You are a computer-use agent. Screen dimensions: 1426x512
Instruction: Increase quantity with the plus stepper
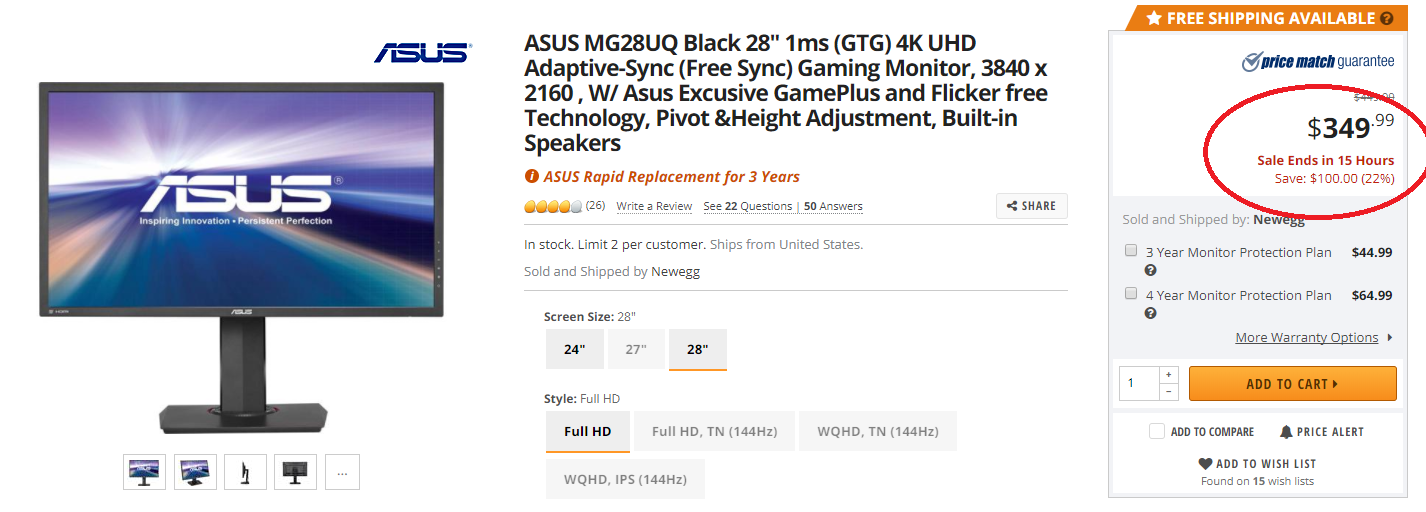coord(1169,374)
